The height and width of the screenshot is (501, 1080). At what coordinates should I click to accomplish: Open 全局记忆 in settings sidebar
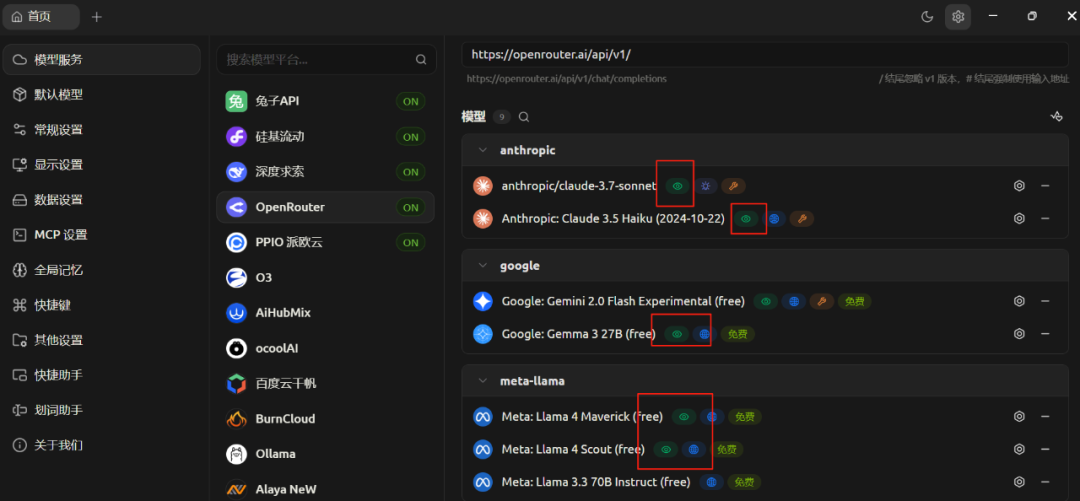pyautogui.click(x=102, y=270)
